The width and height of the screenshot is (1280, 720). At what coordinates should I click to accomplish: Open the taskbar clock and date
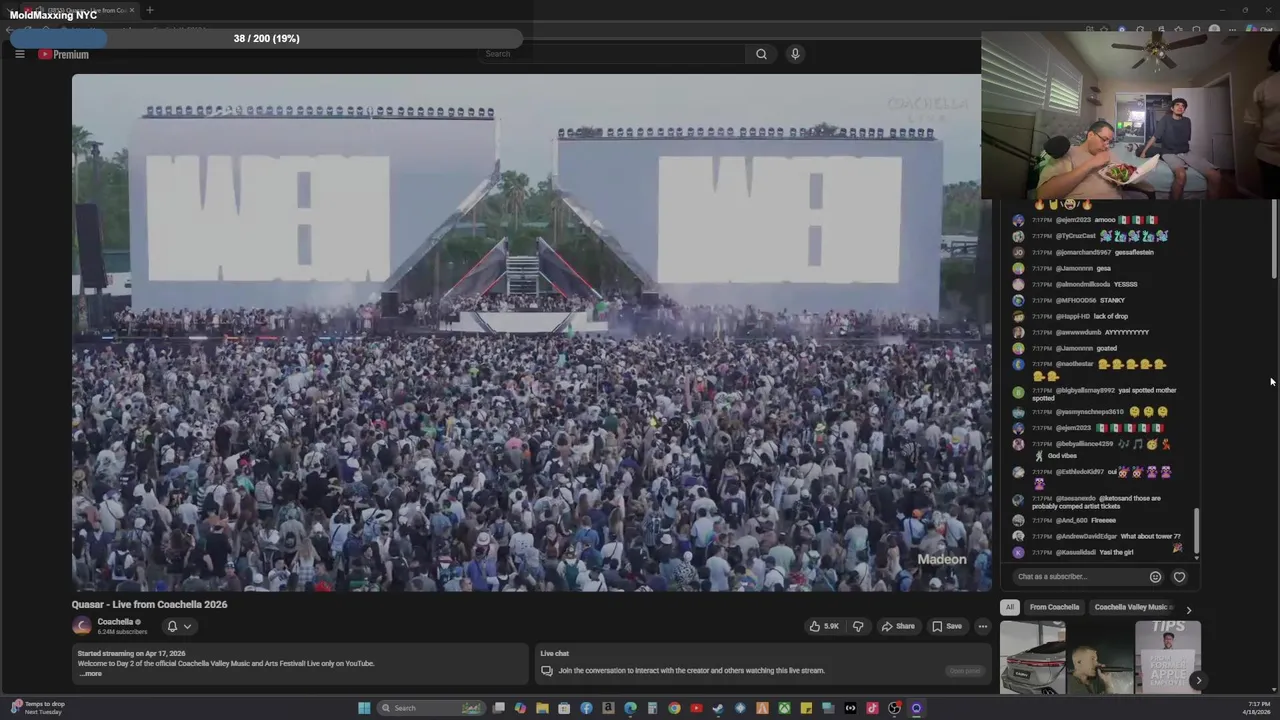click(x=1258, y=708)
